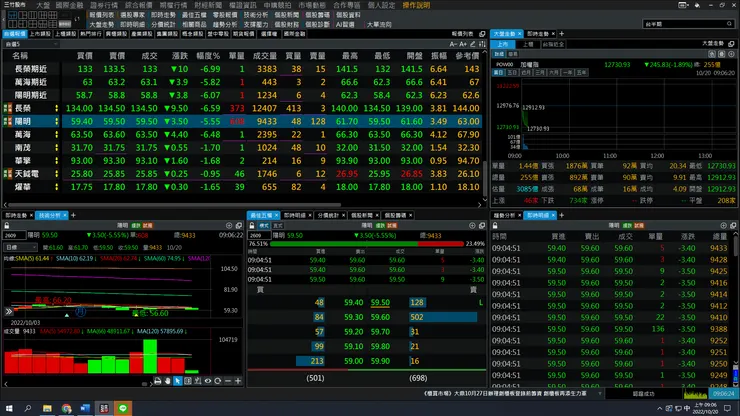Click print icon in chart toolbar
This screenshot has height=416, width=740.
pos(158,381)
